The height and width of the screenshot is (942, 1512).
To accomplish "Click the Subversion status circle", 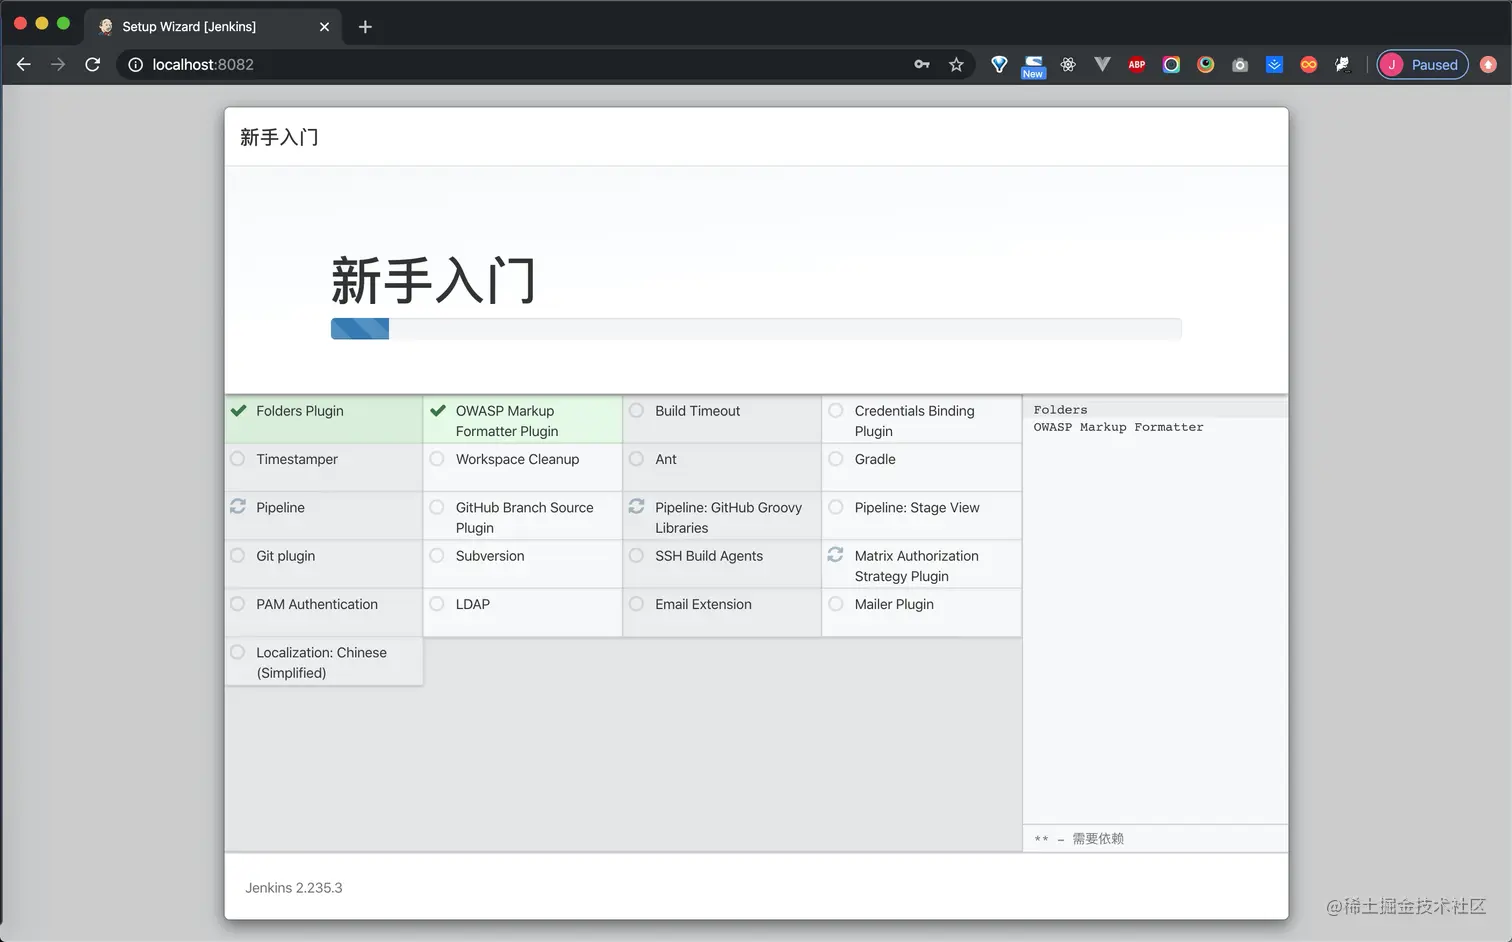I will point(437,555).
